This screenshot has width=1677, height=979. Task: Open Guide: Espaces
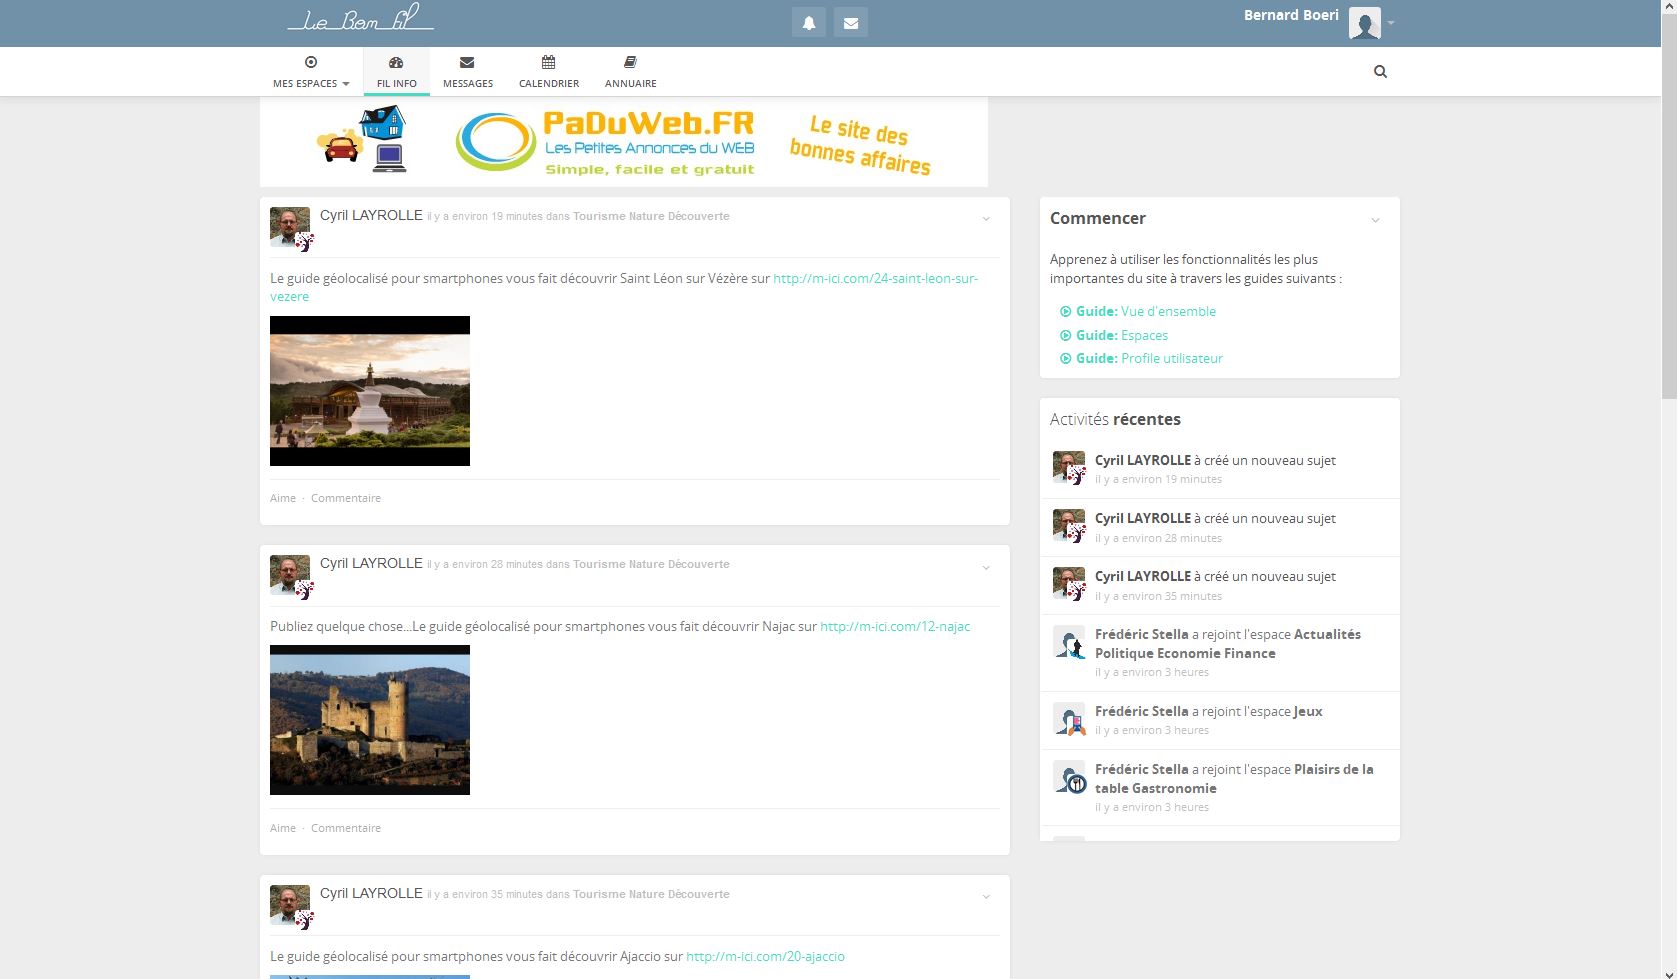[x=1114, y=335]
